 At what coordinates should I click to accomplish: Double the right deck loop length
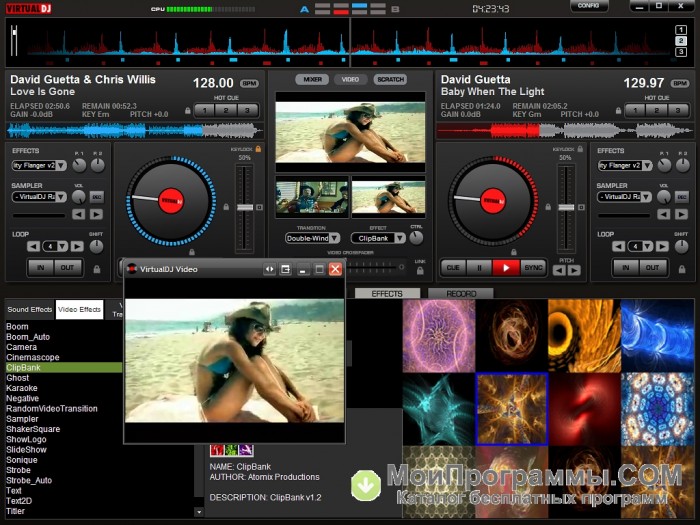click(x=662, y=246)
